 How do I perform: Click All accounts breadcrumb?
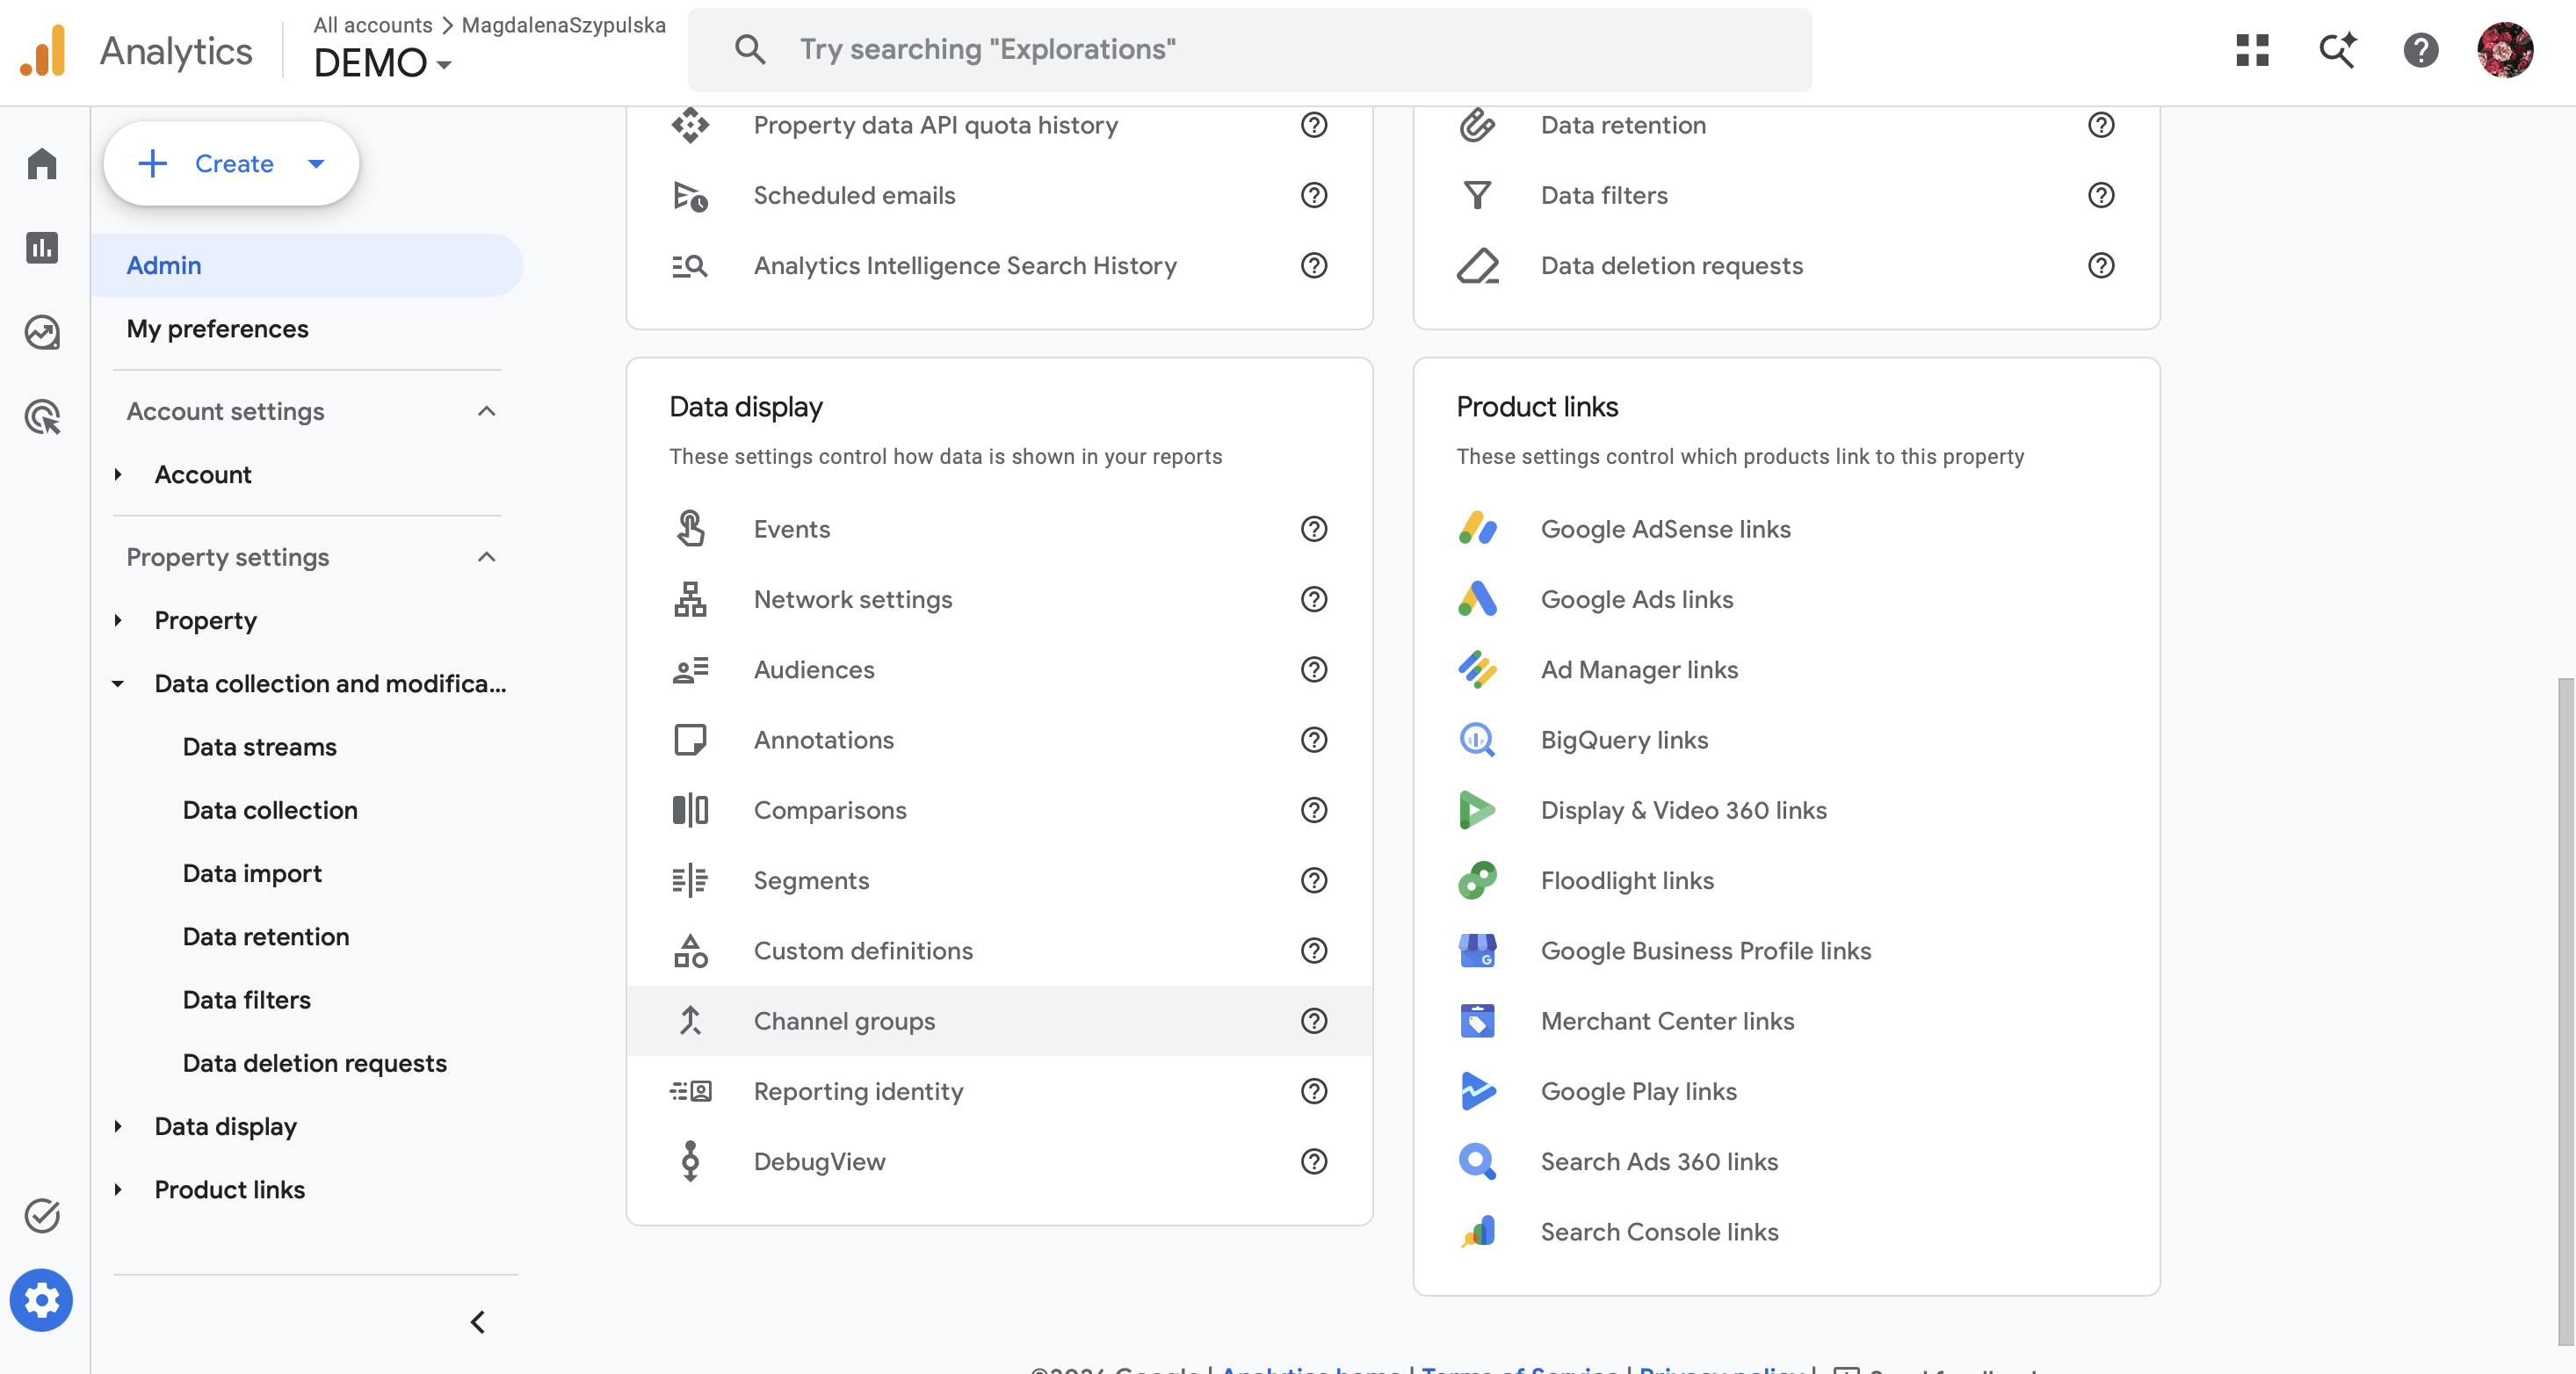[373, 25]
